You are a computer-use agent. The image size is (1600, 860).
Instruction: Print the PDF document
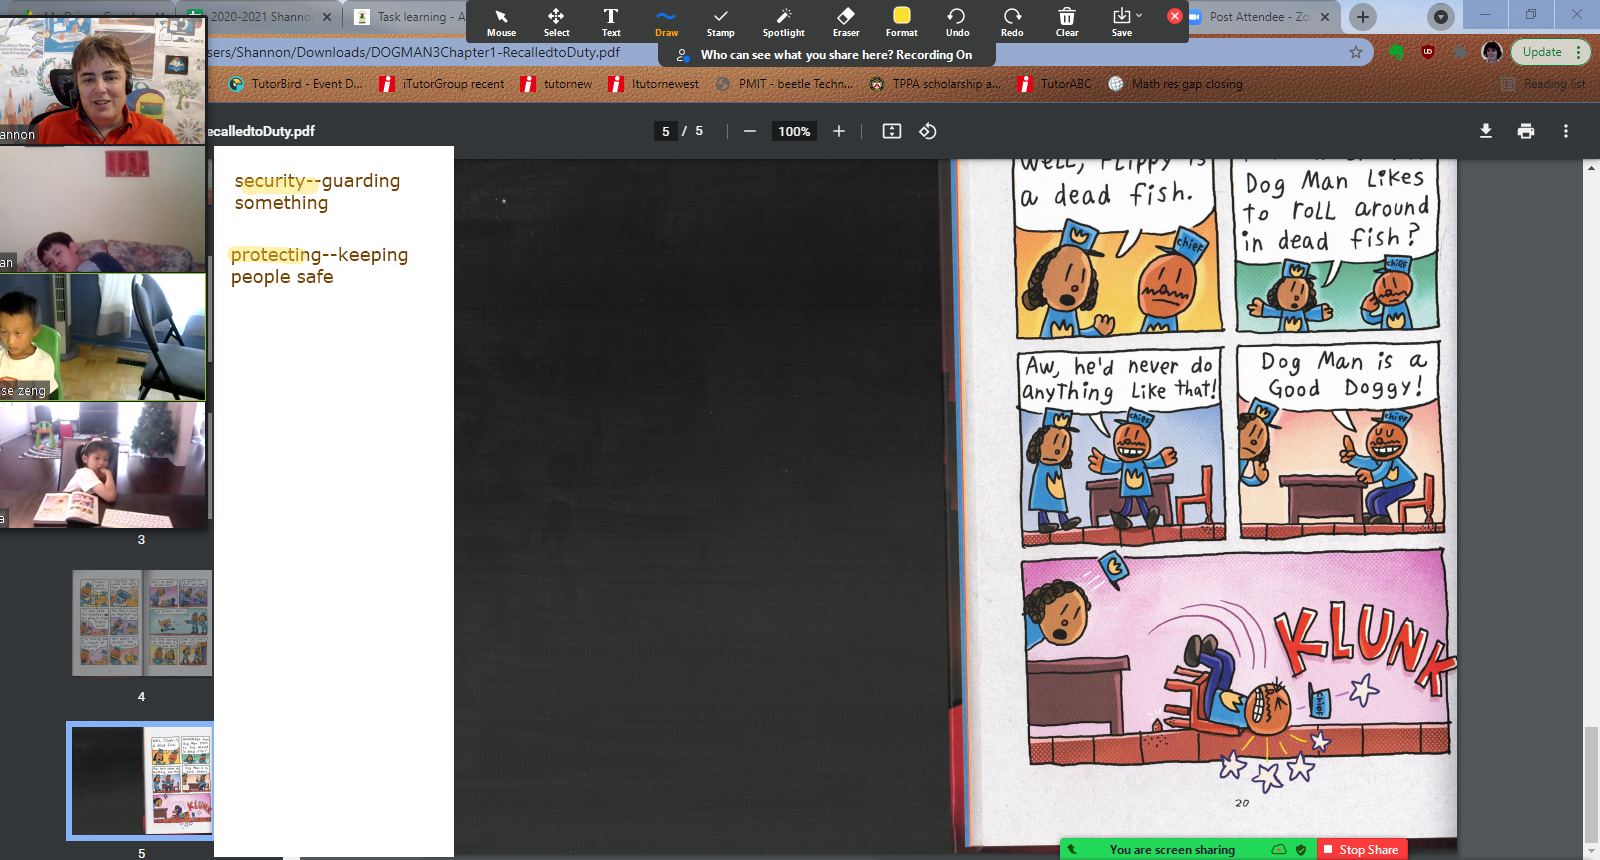coord(1526,131)
